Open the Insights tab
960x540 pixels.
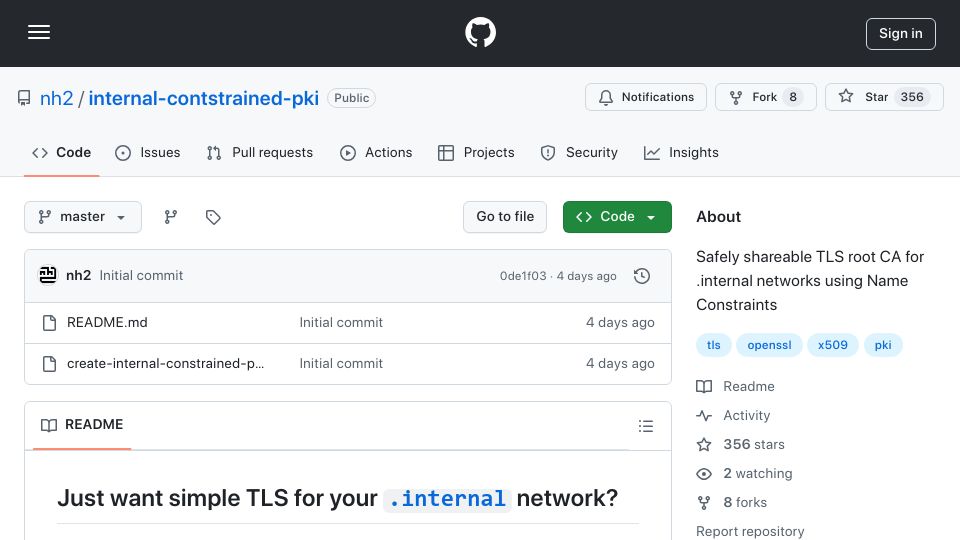point(681,152)
